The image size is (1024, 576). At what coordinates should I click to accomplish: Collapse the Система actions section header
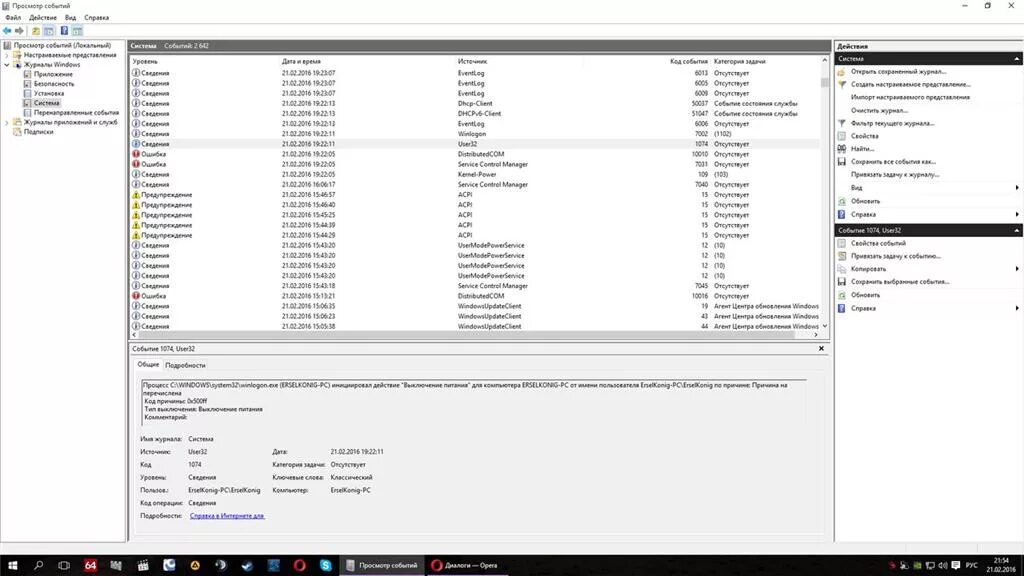(1017, 59)
